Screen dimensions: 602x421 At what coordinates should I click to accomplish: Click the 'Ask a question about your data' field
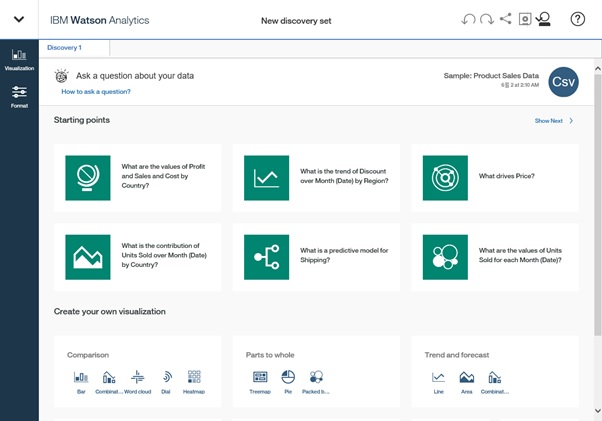point(135,75)
